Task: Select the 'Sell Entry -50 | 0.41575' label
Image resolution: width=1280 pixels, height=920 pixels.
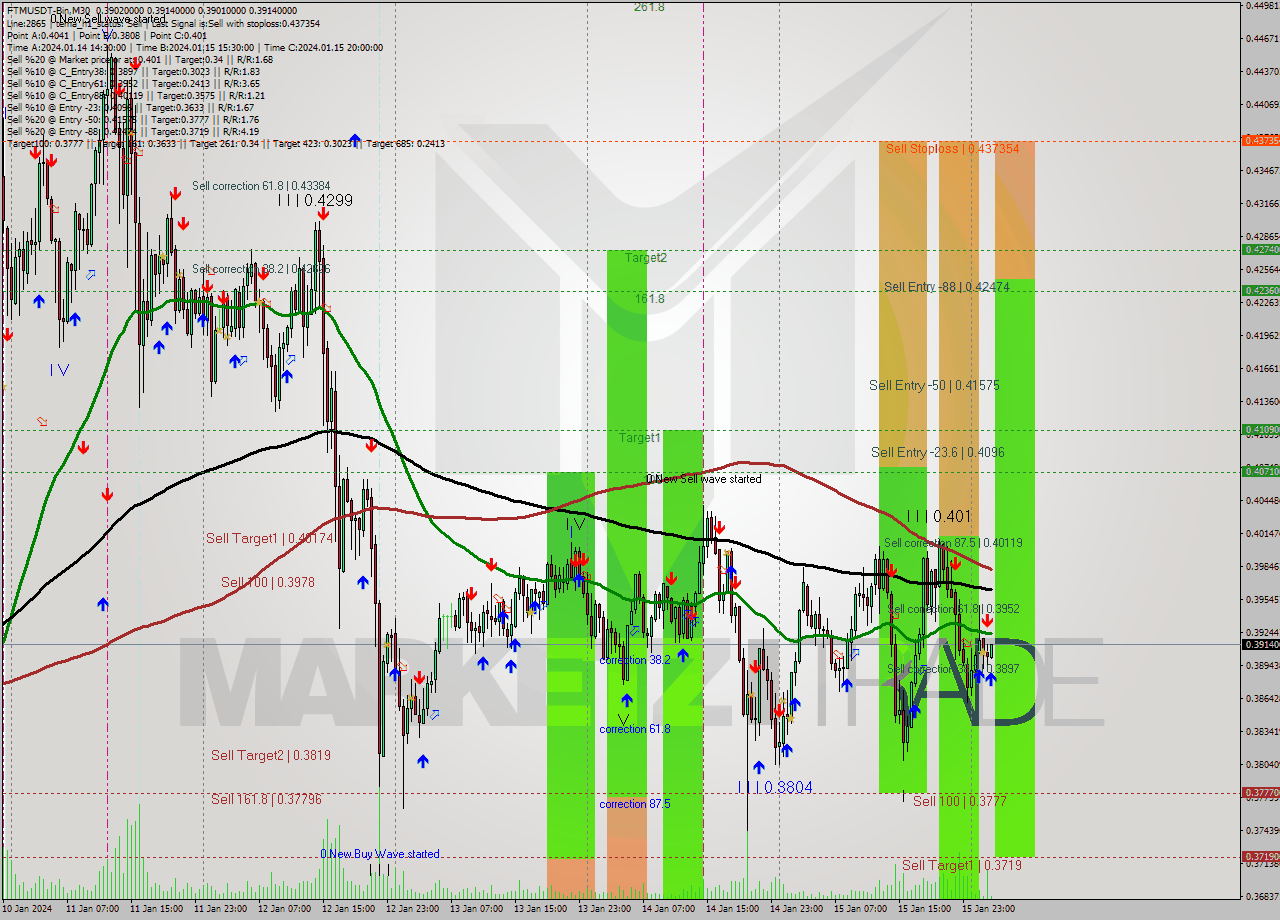Action: point(934,385)
